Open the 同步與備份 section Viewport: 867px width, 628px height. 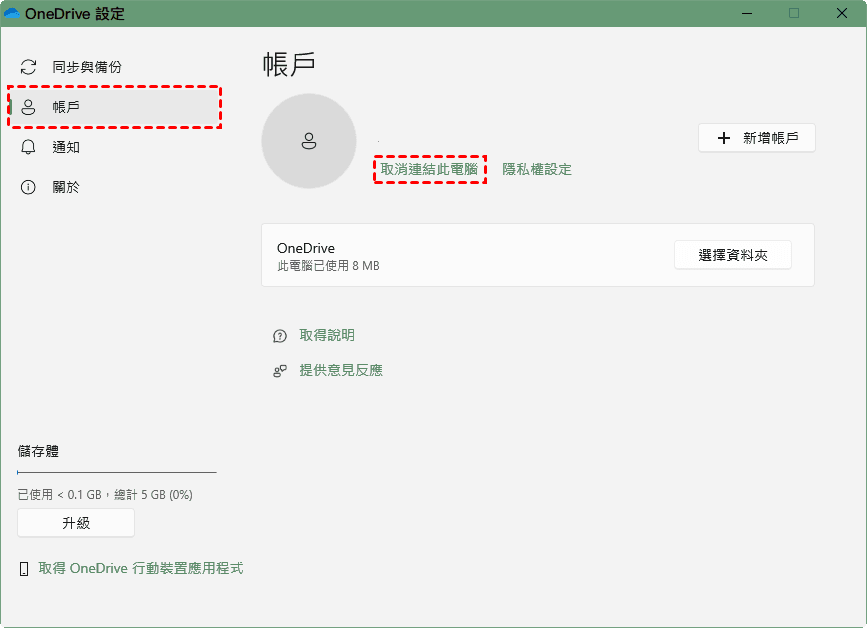coord(114,67)
